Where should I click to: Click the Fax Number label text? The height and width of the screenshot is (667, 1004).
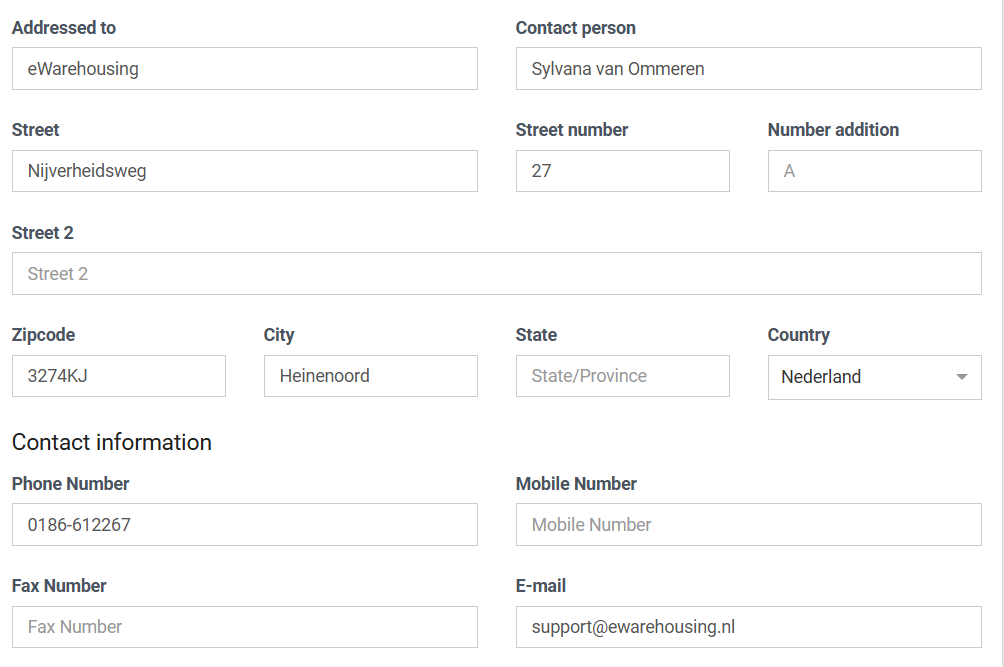point(59,586)
